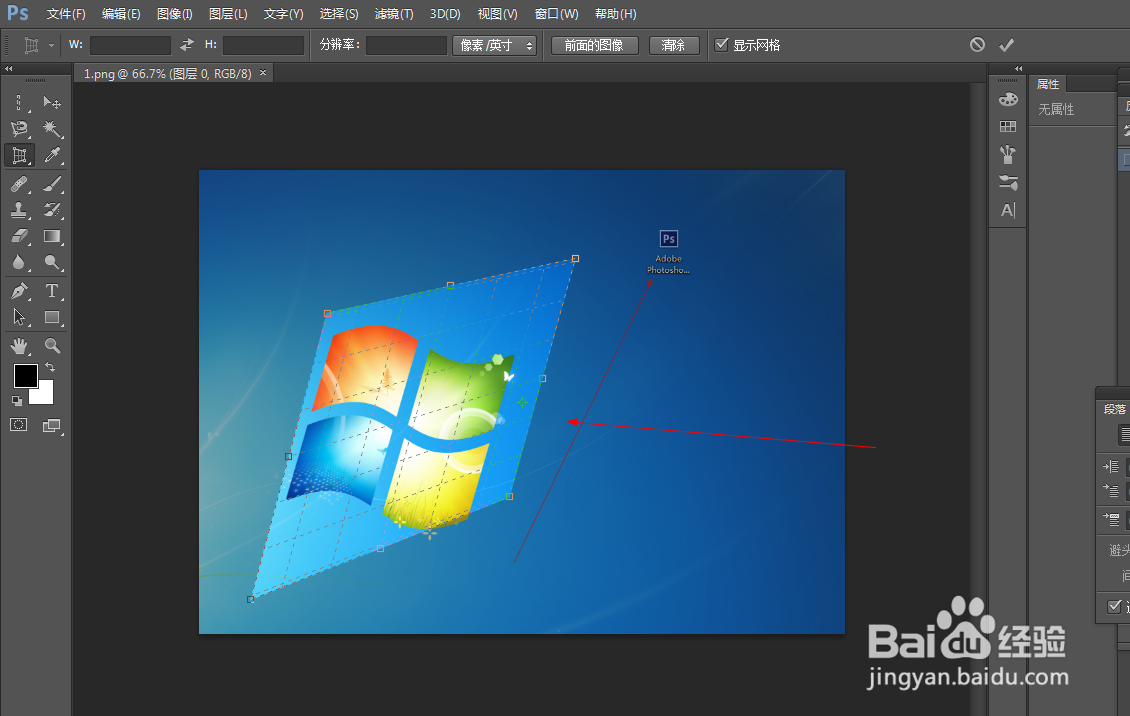Screen dimensions: 1130x716
Task: Open the 编辑(E) menu
Action: 121,14
